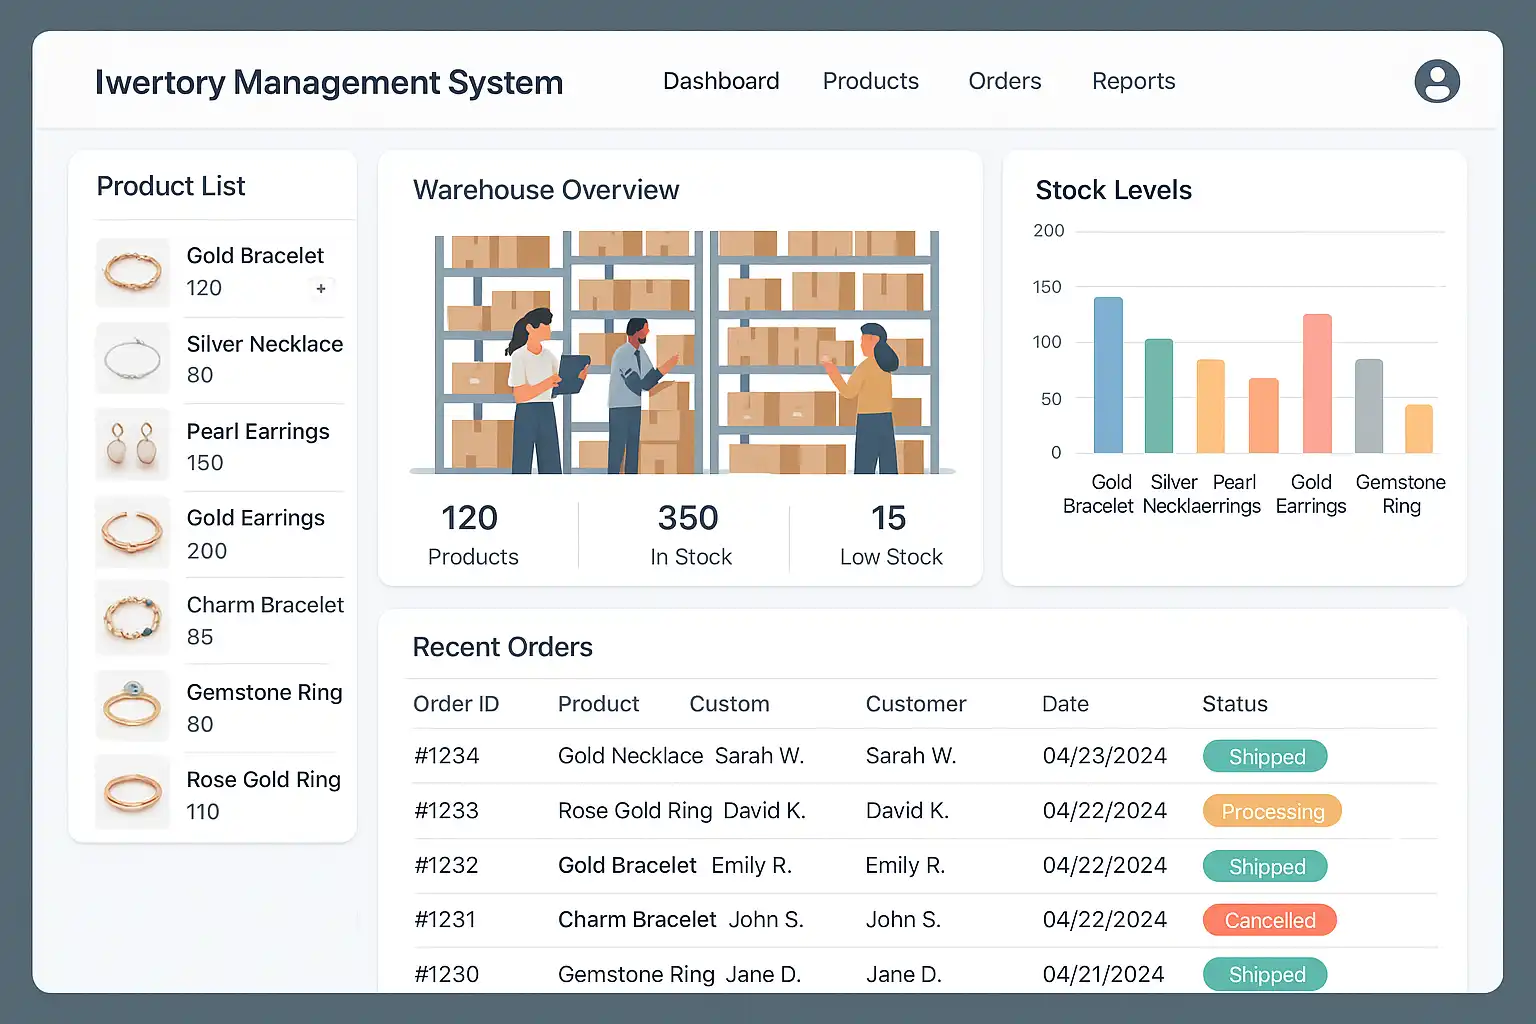Sort orders by the Date column header
This screenshot has height=1024, width=1536.
1065,704
